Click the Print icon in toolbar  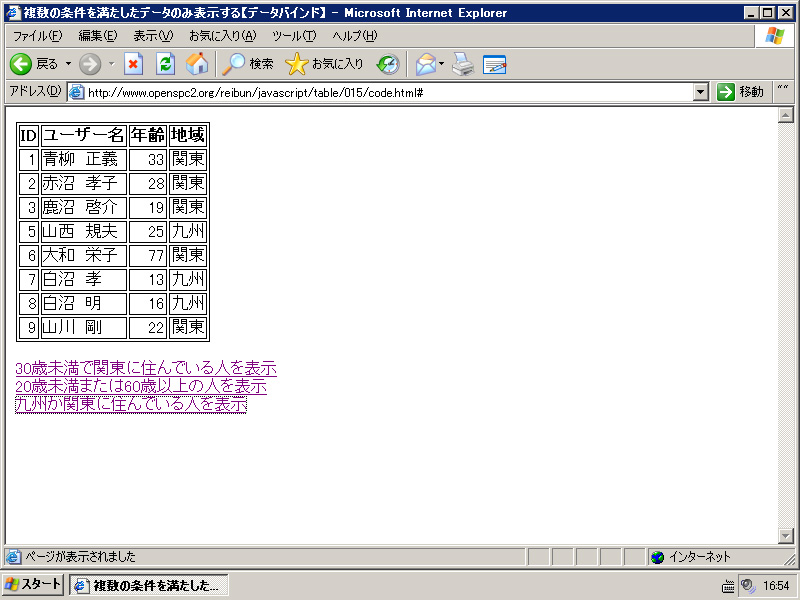tap(462, 64)
